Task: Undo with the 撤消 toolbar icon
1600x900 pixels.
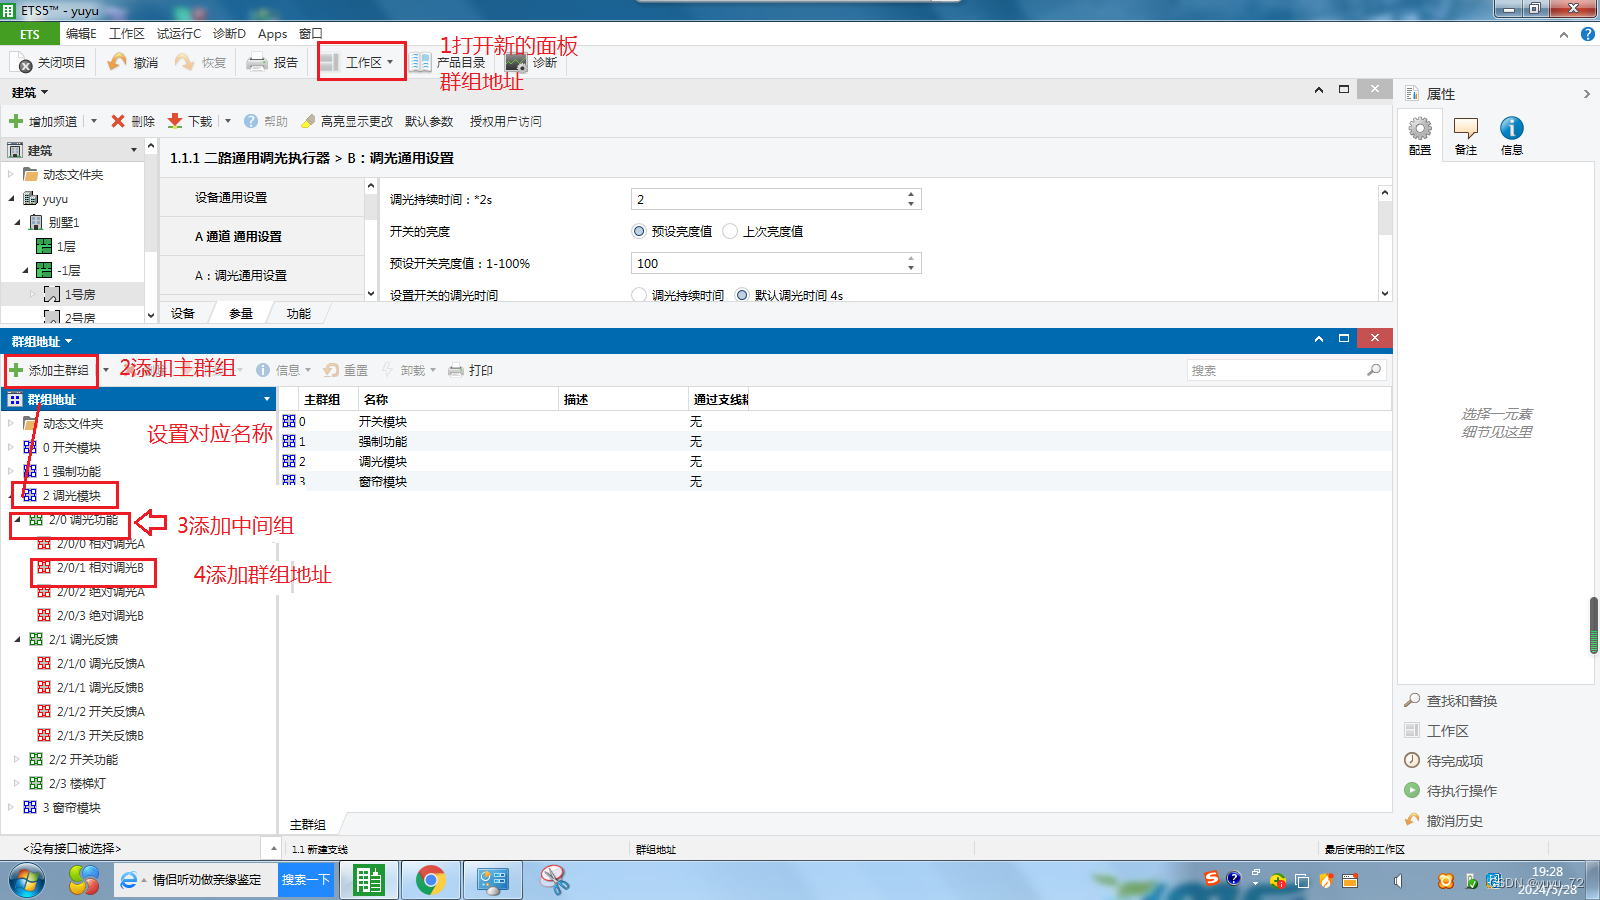Action: [117, 62]
